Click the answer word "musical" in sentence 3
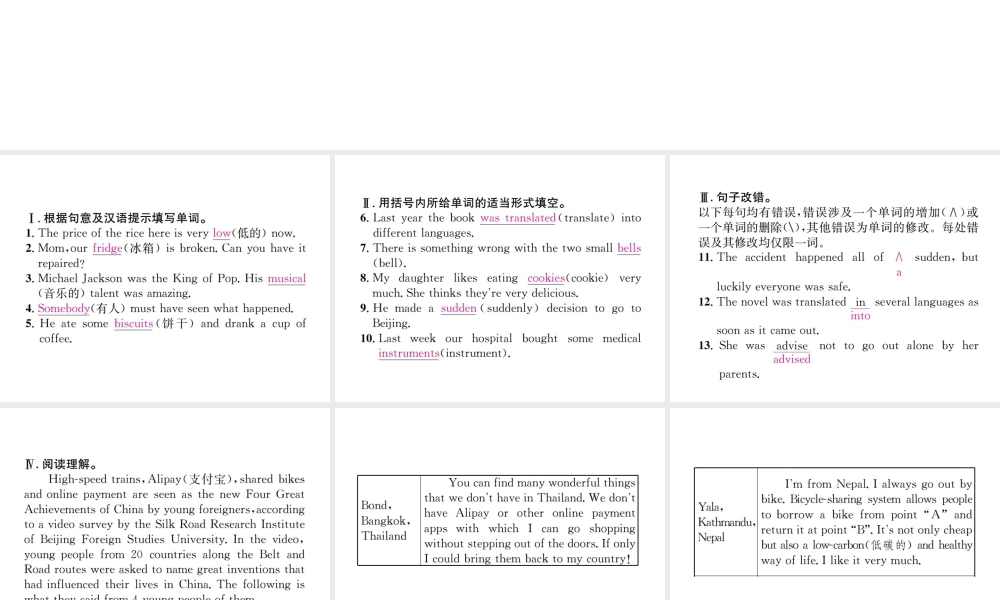This screenshot has height=600, width=1000. [286, 279]
